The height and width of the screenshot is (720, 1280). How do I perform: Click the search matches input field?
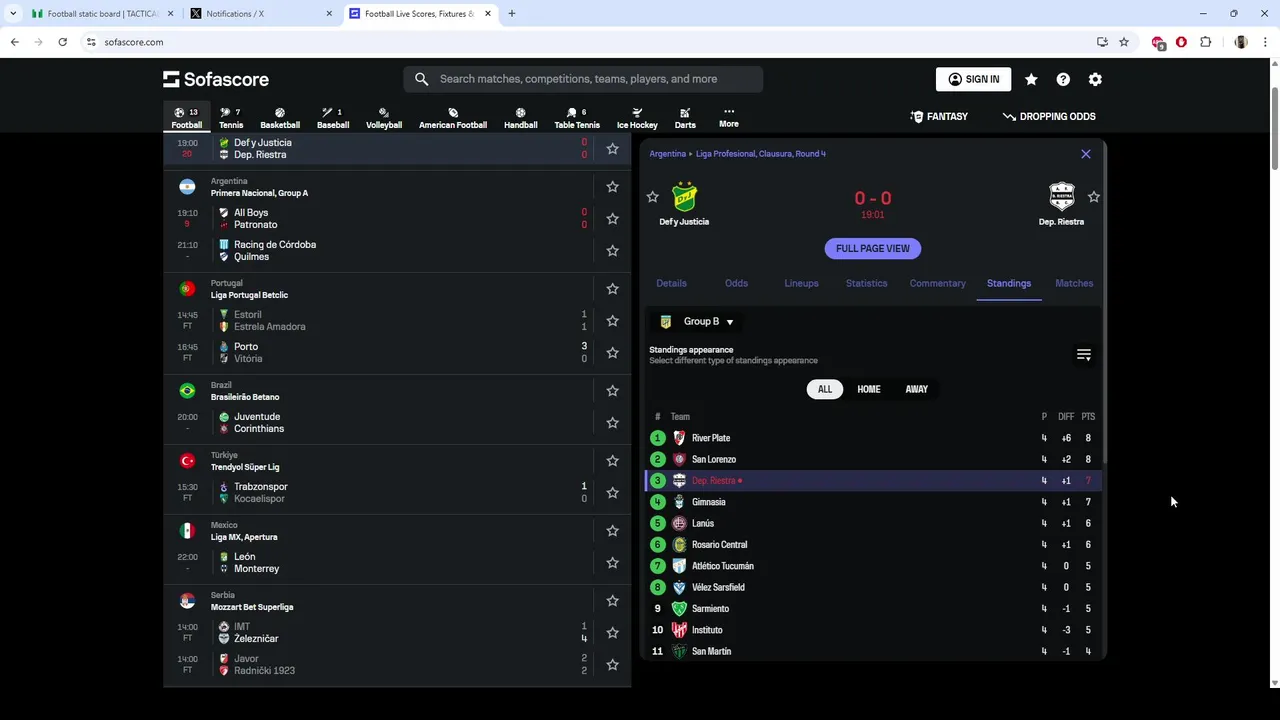(583, 79)
